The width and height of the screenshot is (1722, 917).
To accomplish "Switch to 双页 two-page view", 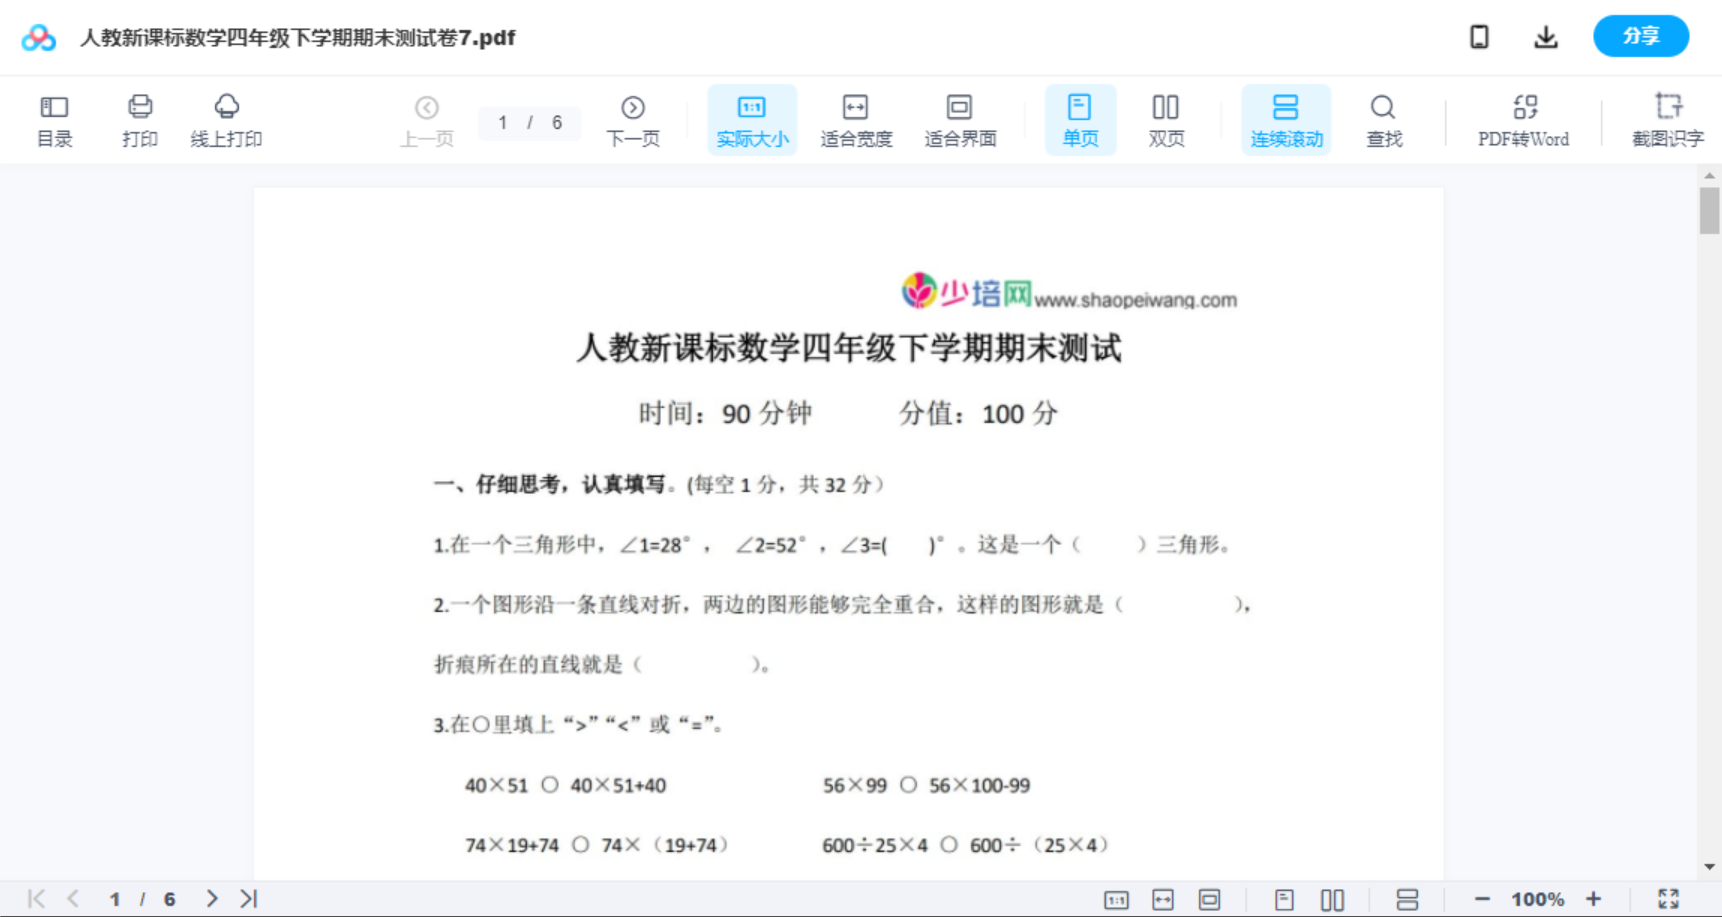I will [1166, 119].
